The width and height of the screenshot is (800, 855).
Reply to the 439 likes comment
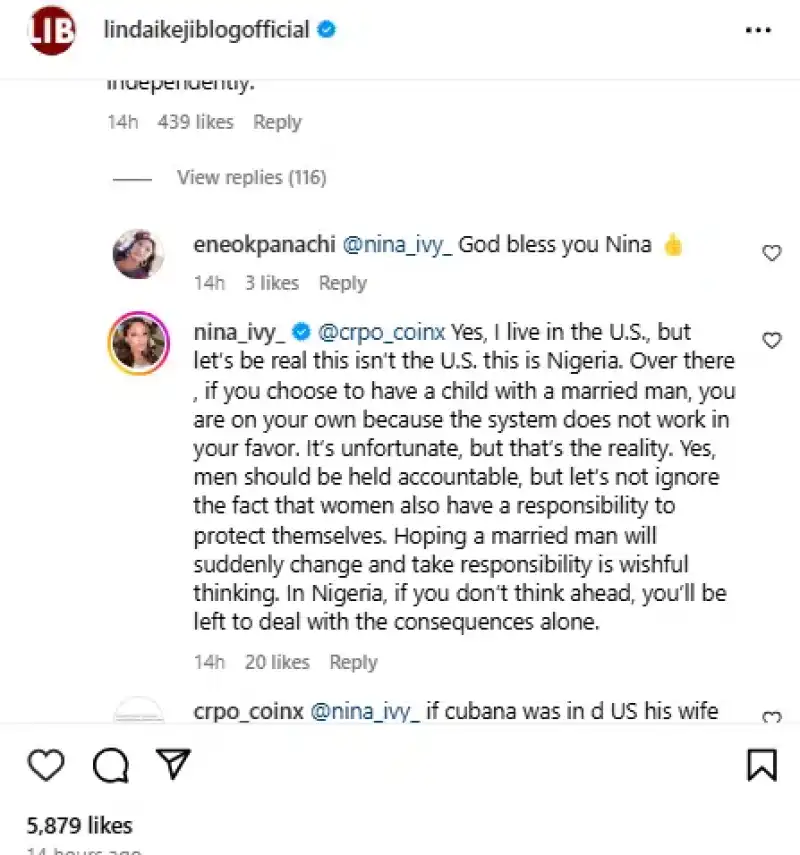[x=277, y=122]
